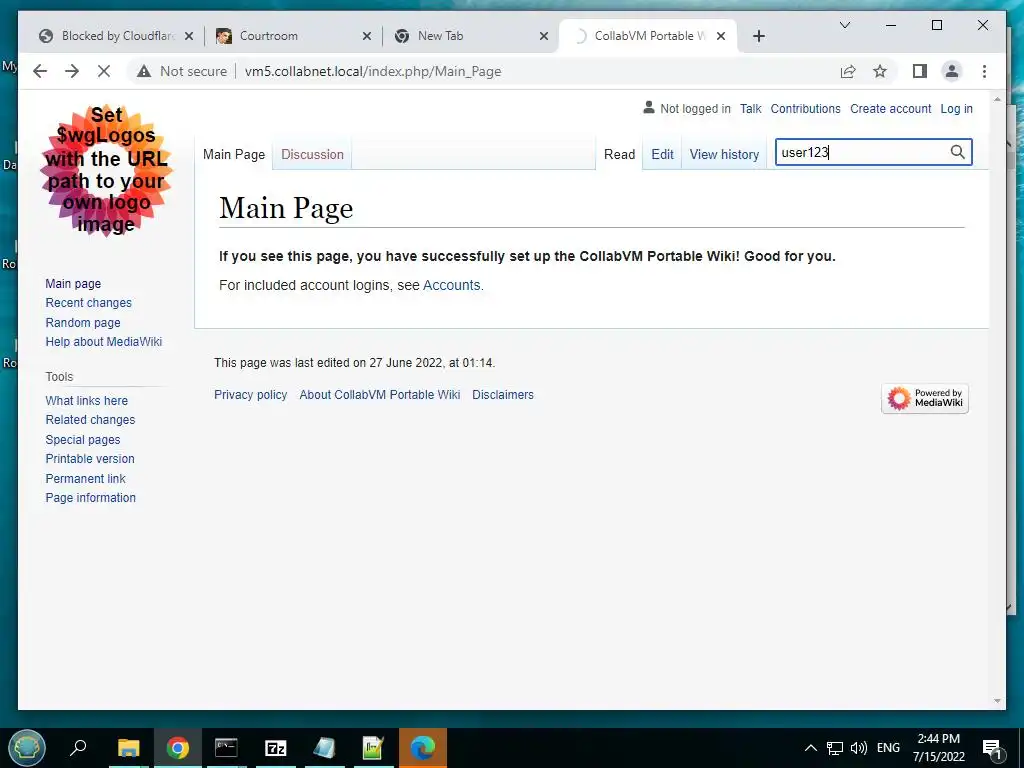This screenshot has height=768, width=1024.
Task: Open the Chrome profile avatar
Action: 952,71
